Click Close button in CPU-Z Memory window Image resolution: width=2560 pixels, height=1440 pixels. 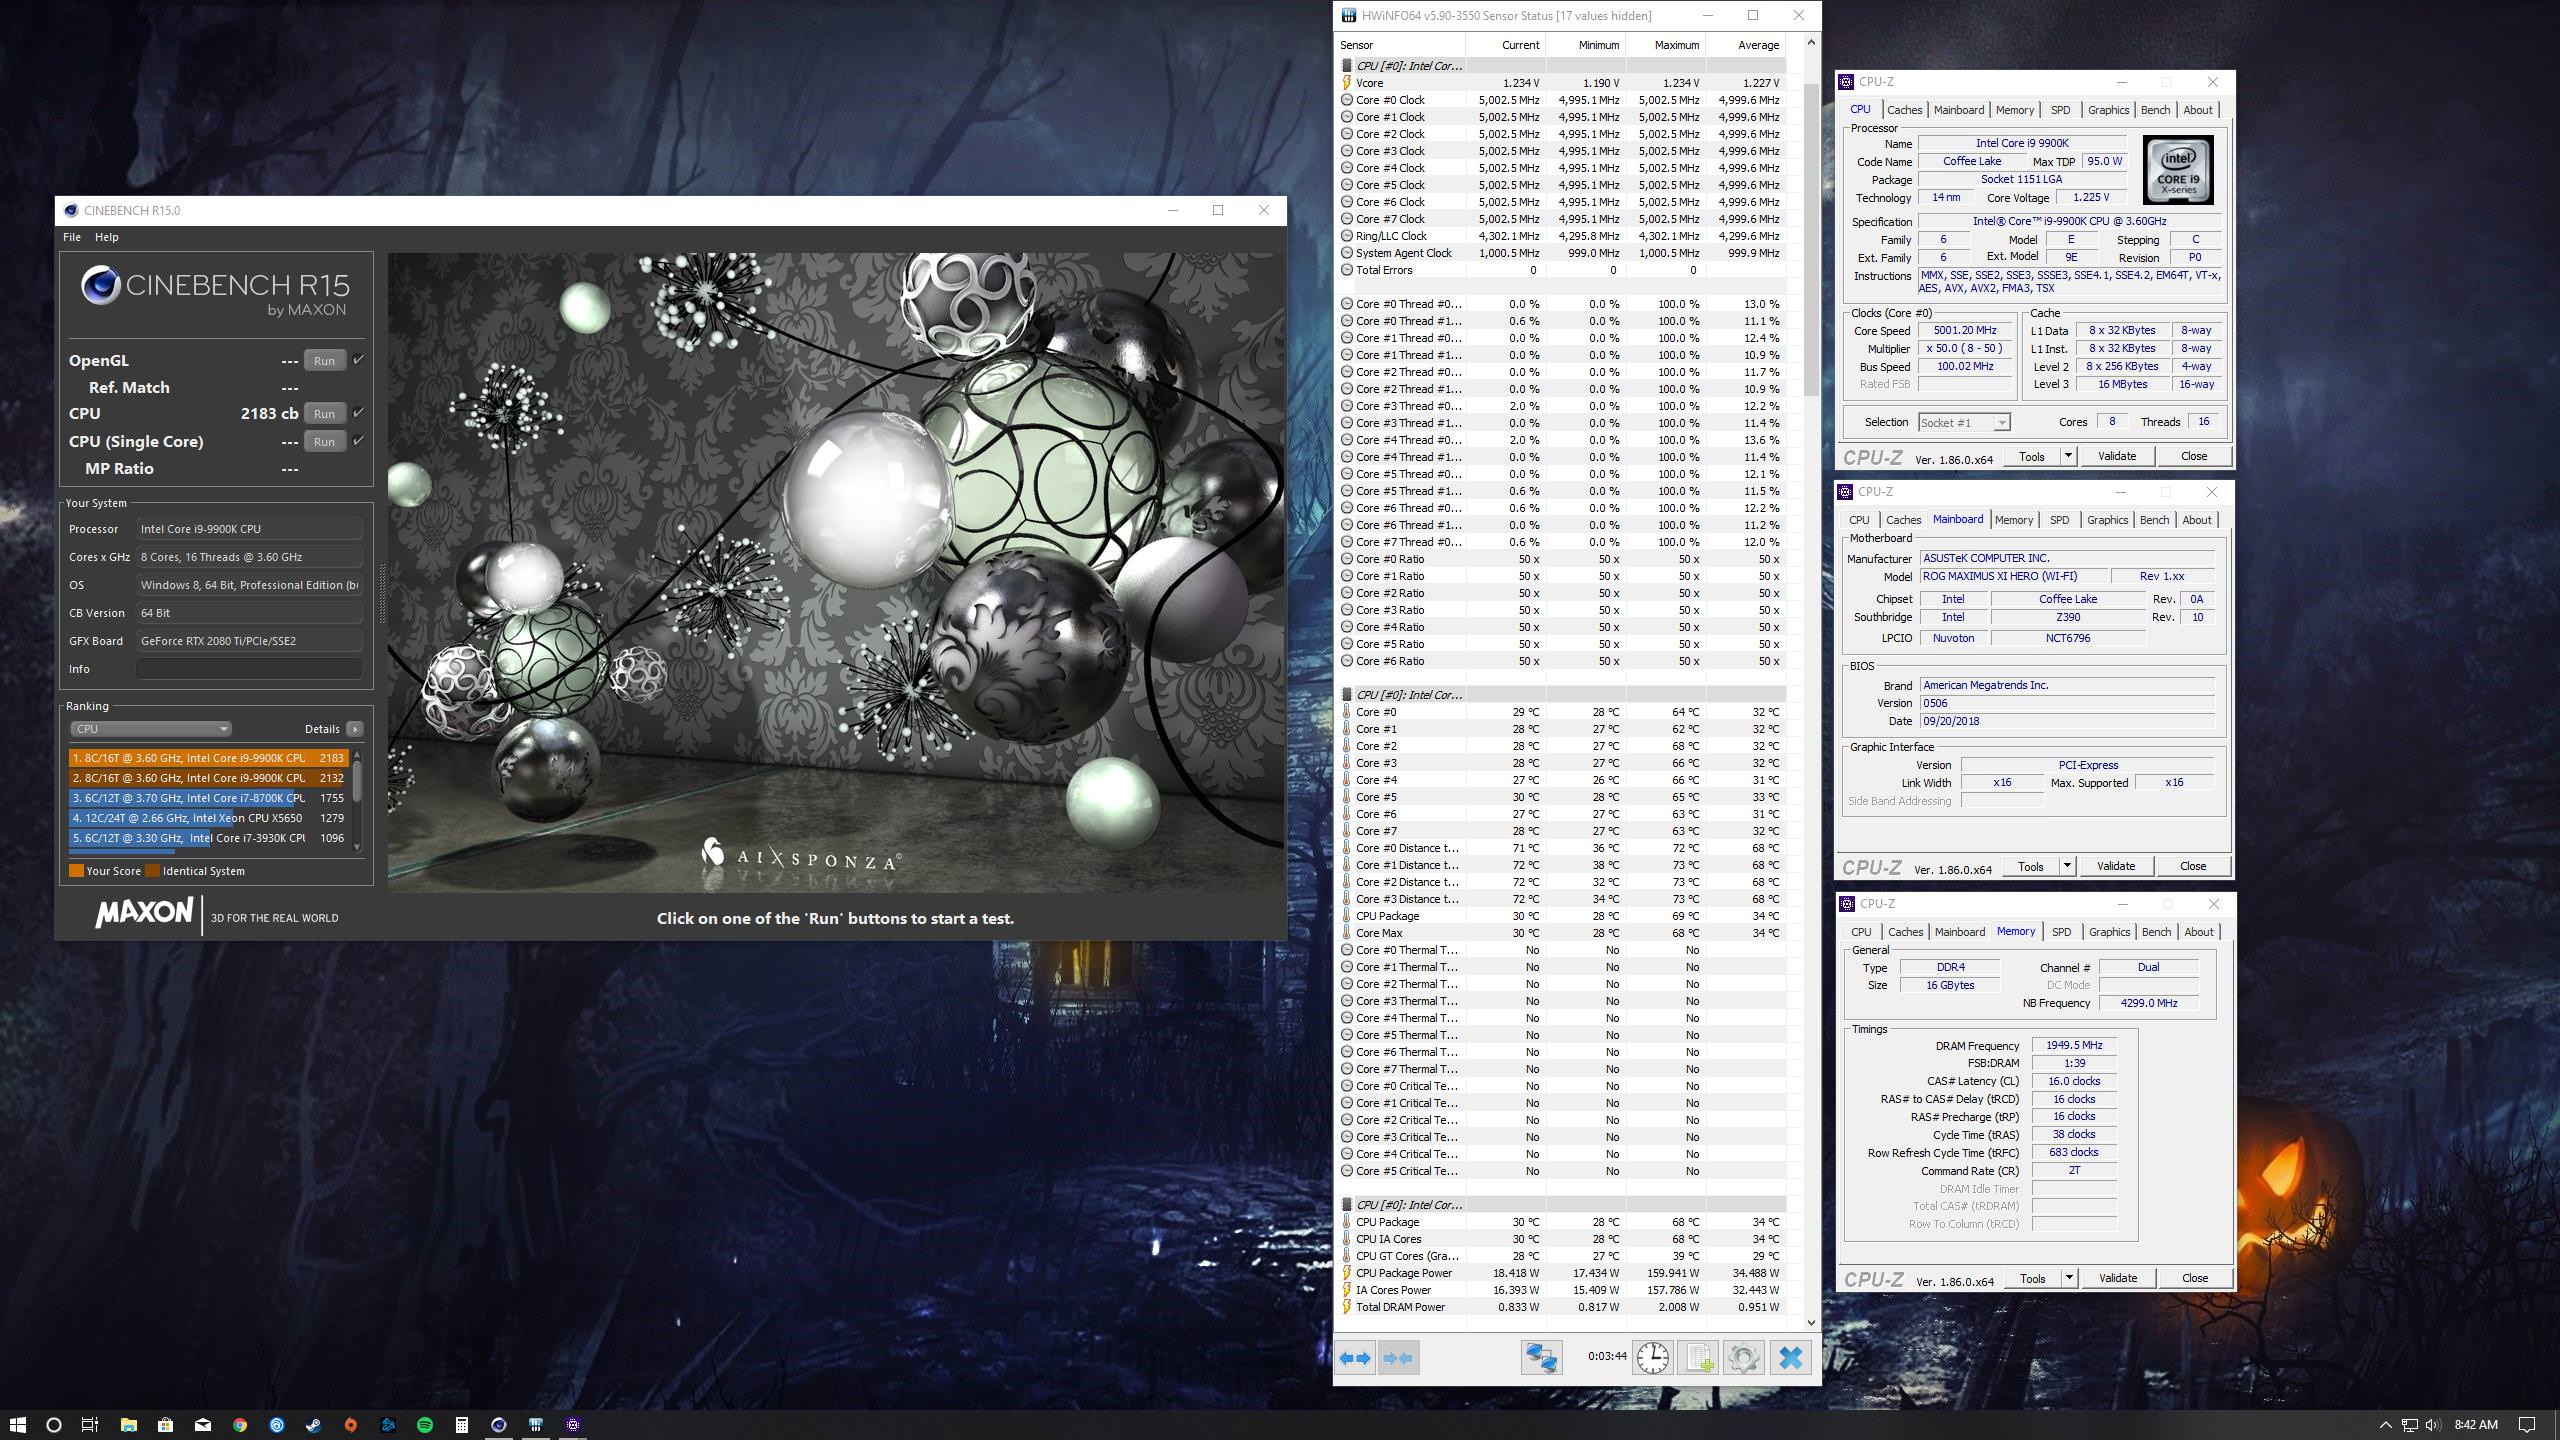2194,1278
